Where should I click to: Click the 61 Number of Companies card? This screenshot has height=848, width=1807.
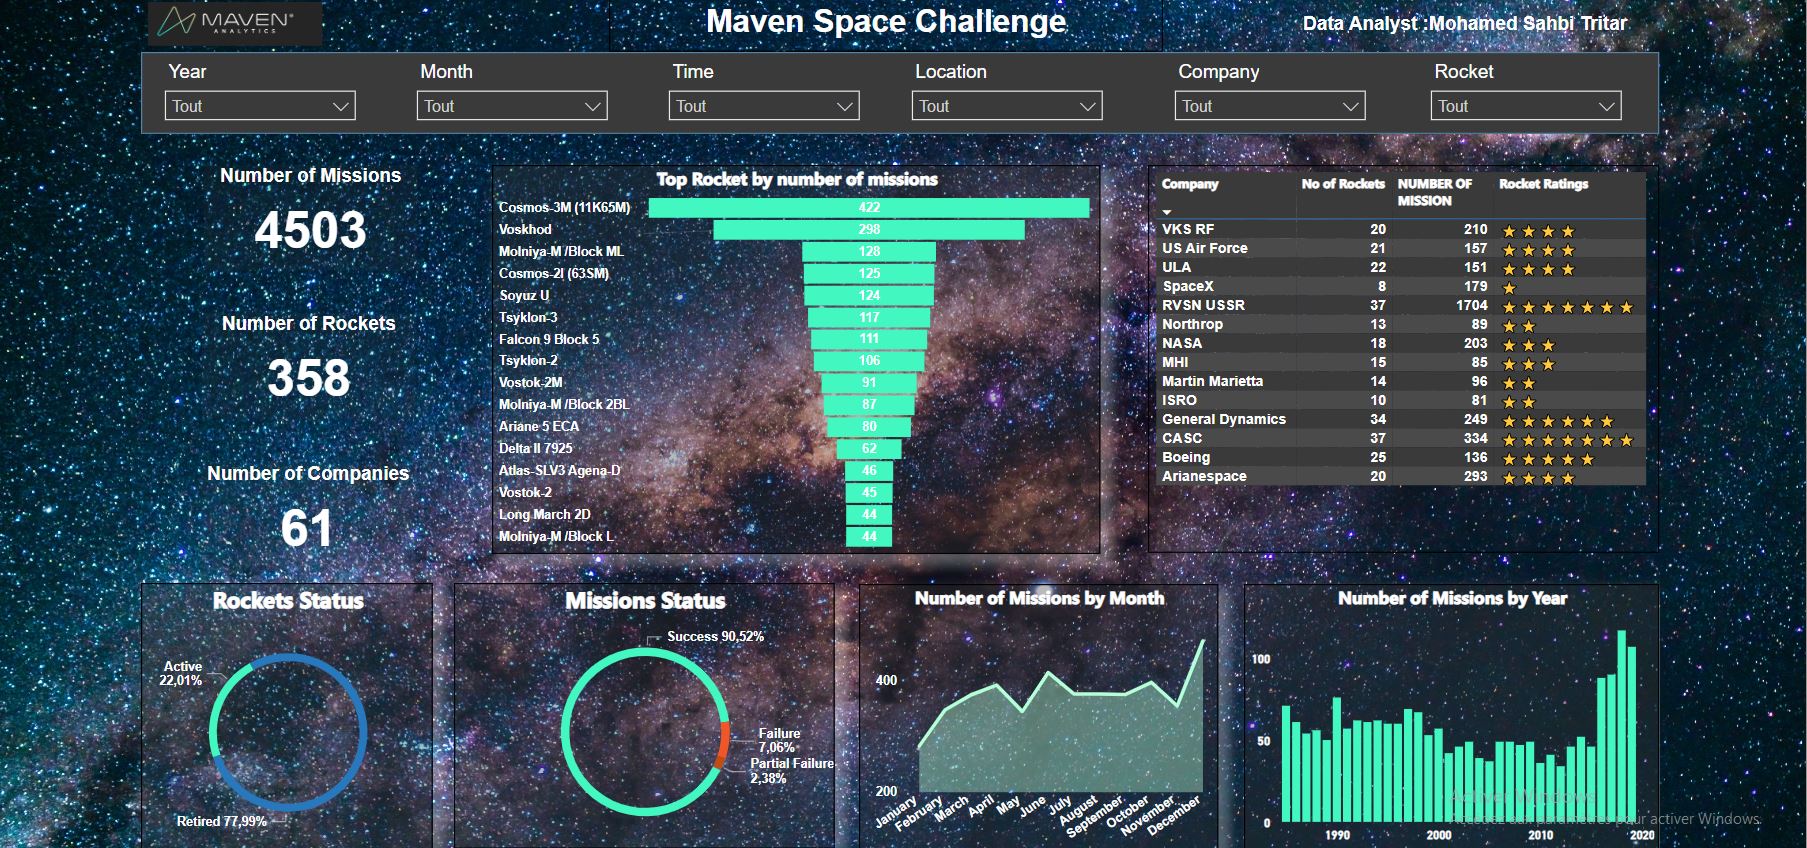(306, 528)
